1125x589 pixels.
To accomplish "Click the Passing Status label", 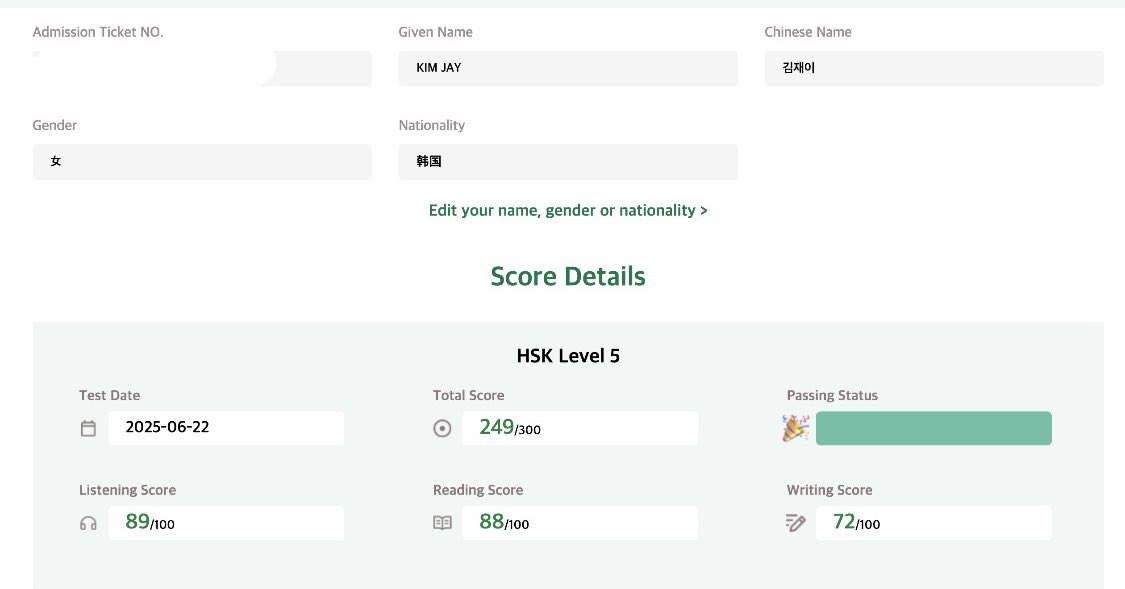I will point(832,395).
